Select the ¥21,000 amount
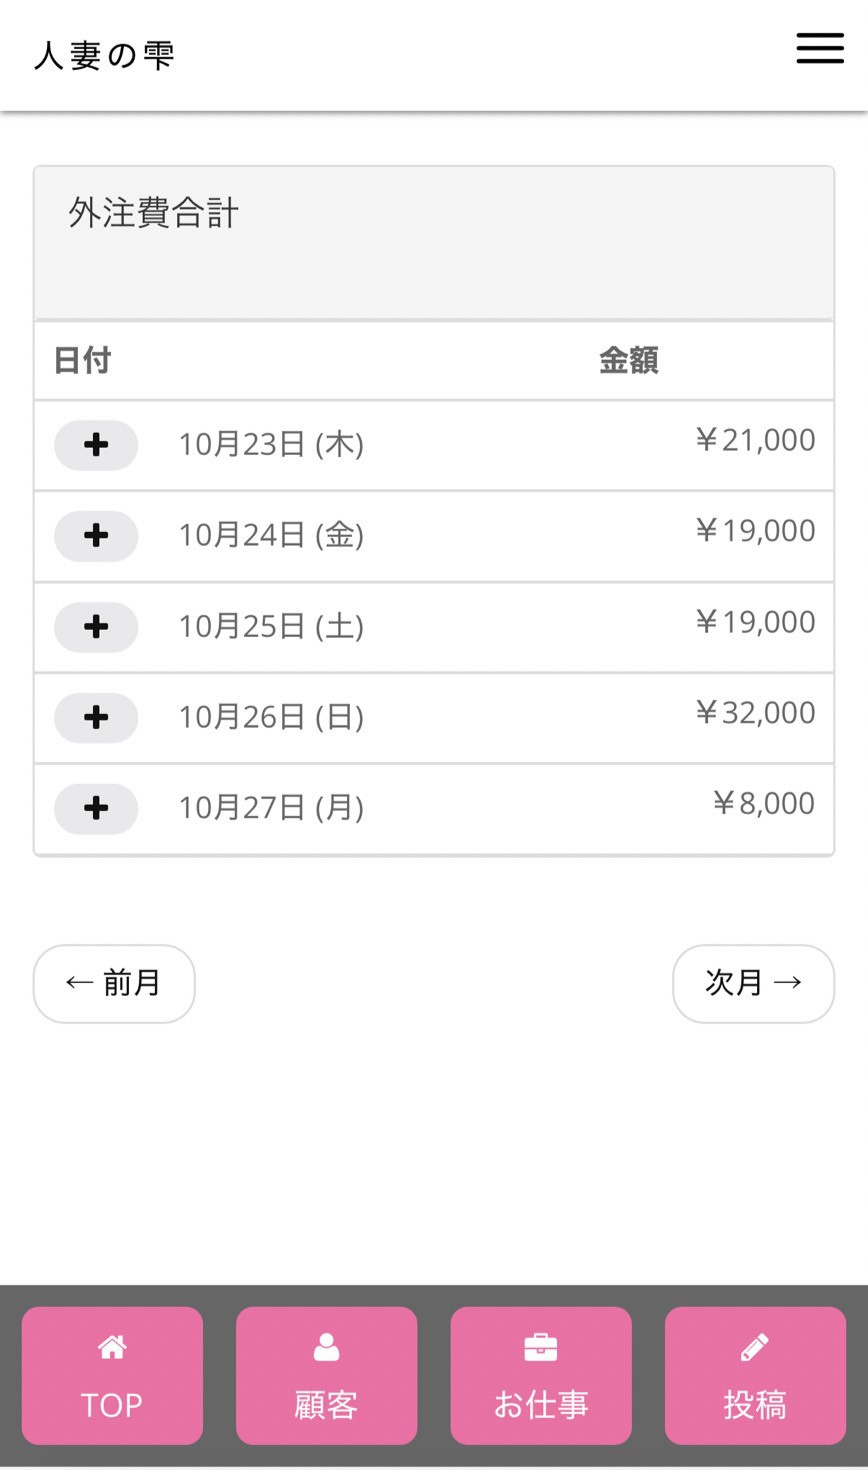This screenshot has height=1470, width=868. (755, 440)
